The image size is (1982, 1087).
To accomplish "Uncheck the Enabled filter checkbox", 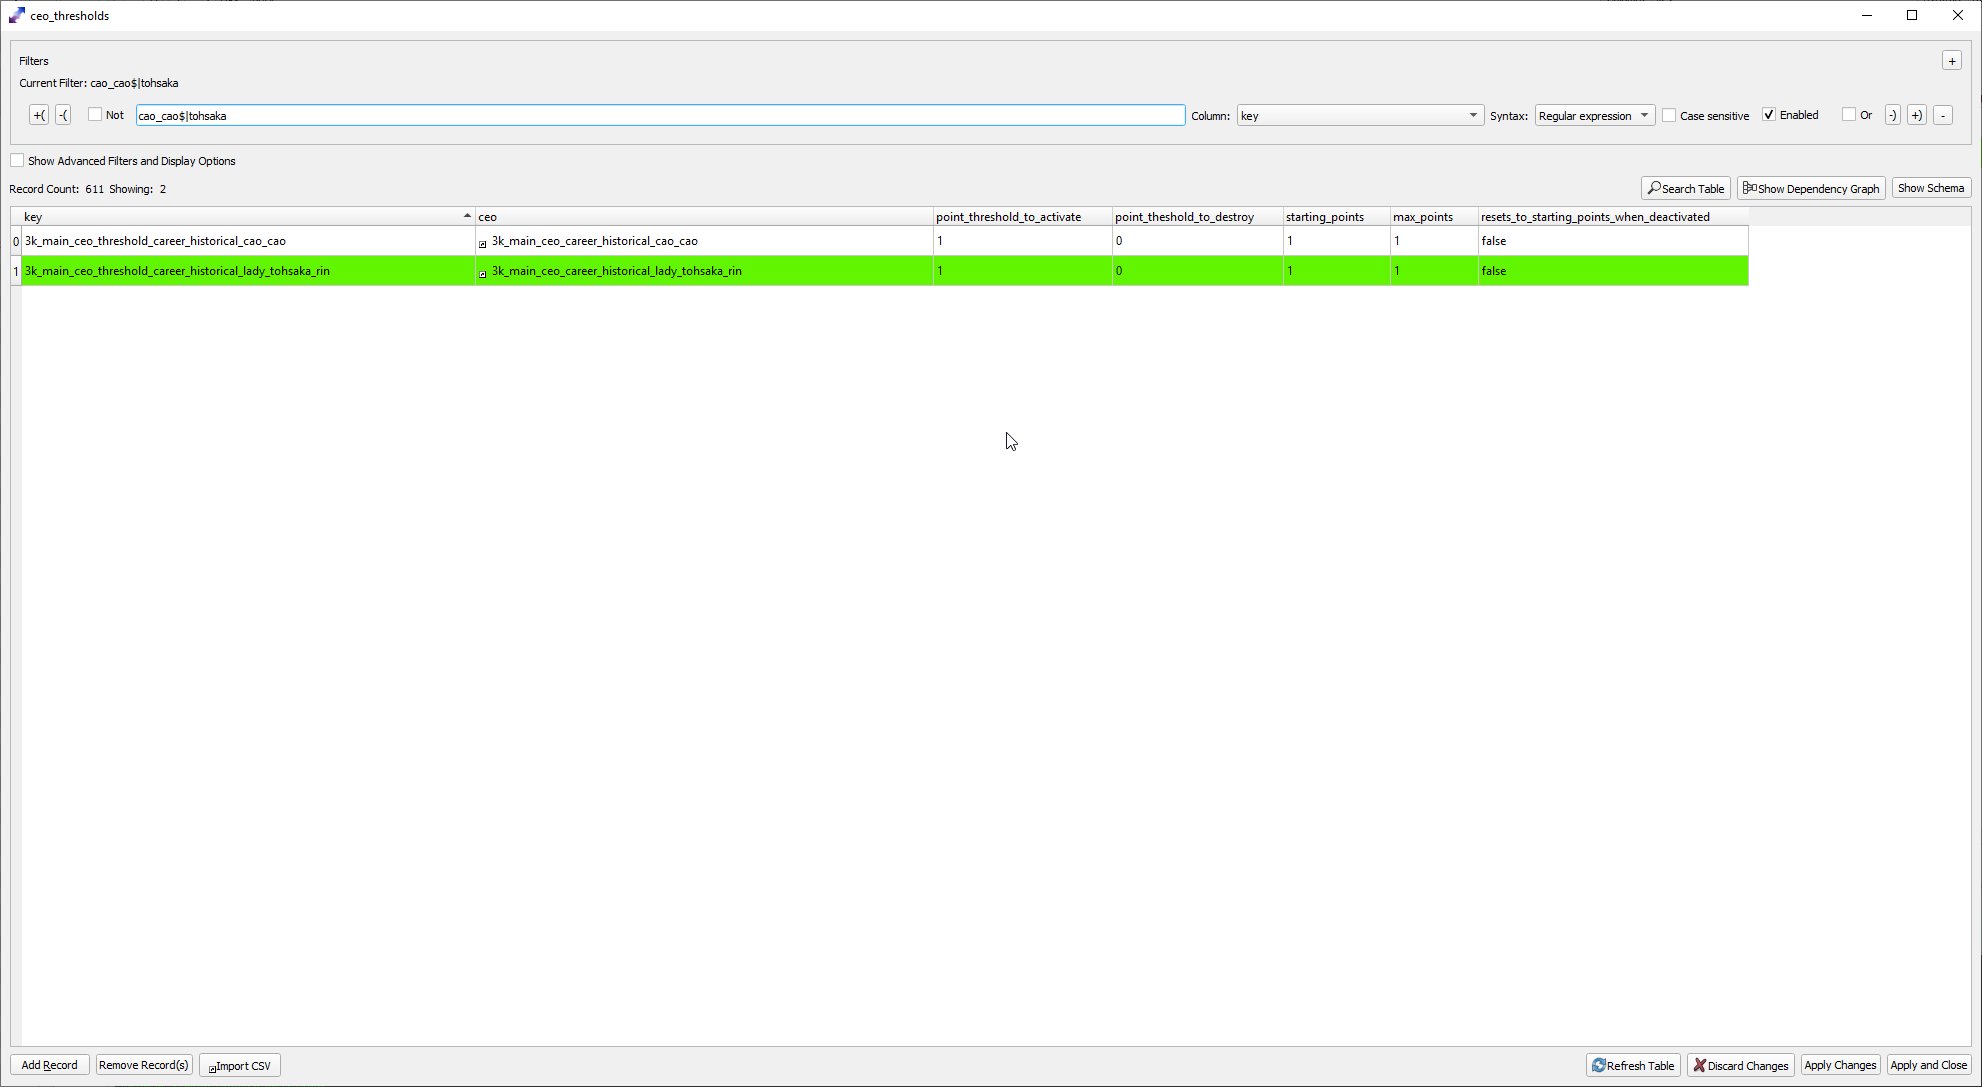I will point(1769,115).
